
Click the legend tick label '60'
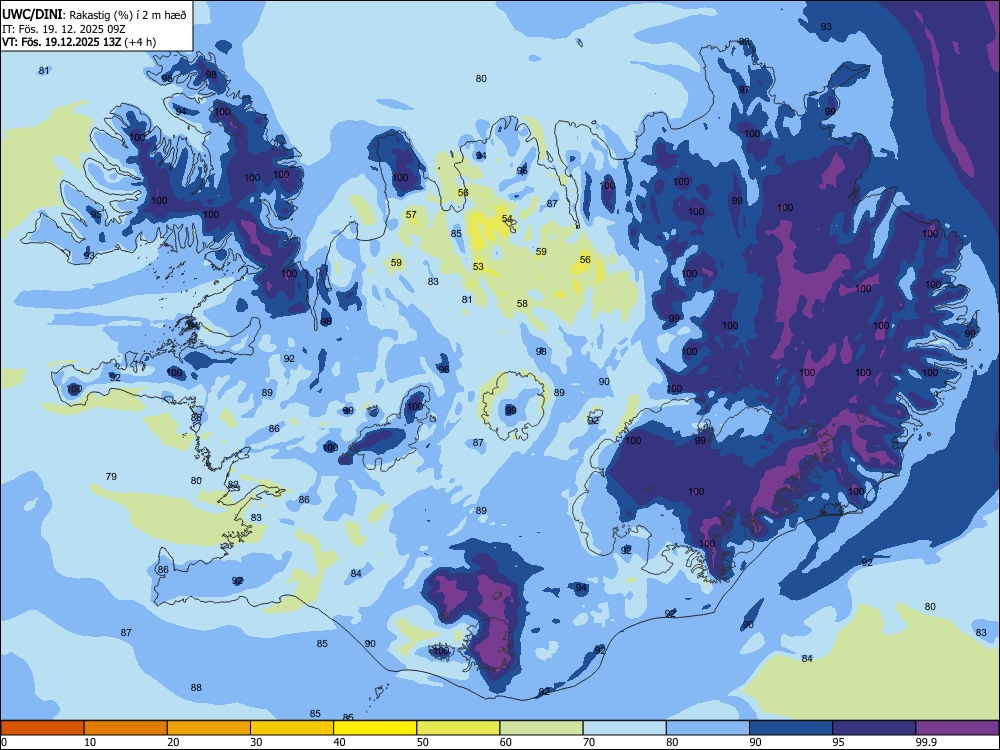[506, 742]
